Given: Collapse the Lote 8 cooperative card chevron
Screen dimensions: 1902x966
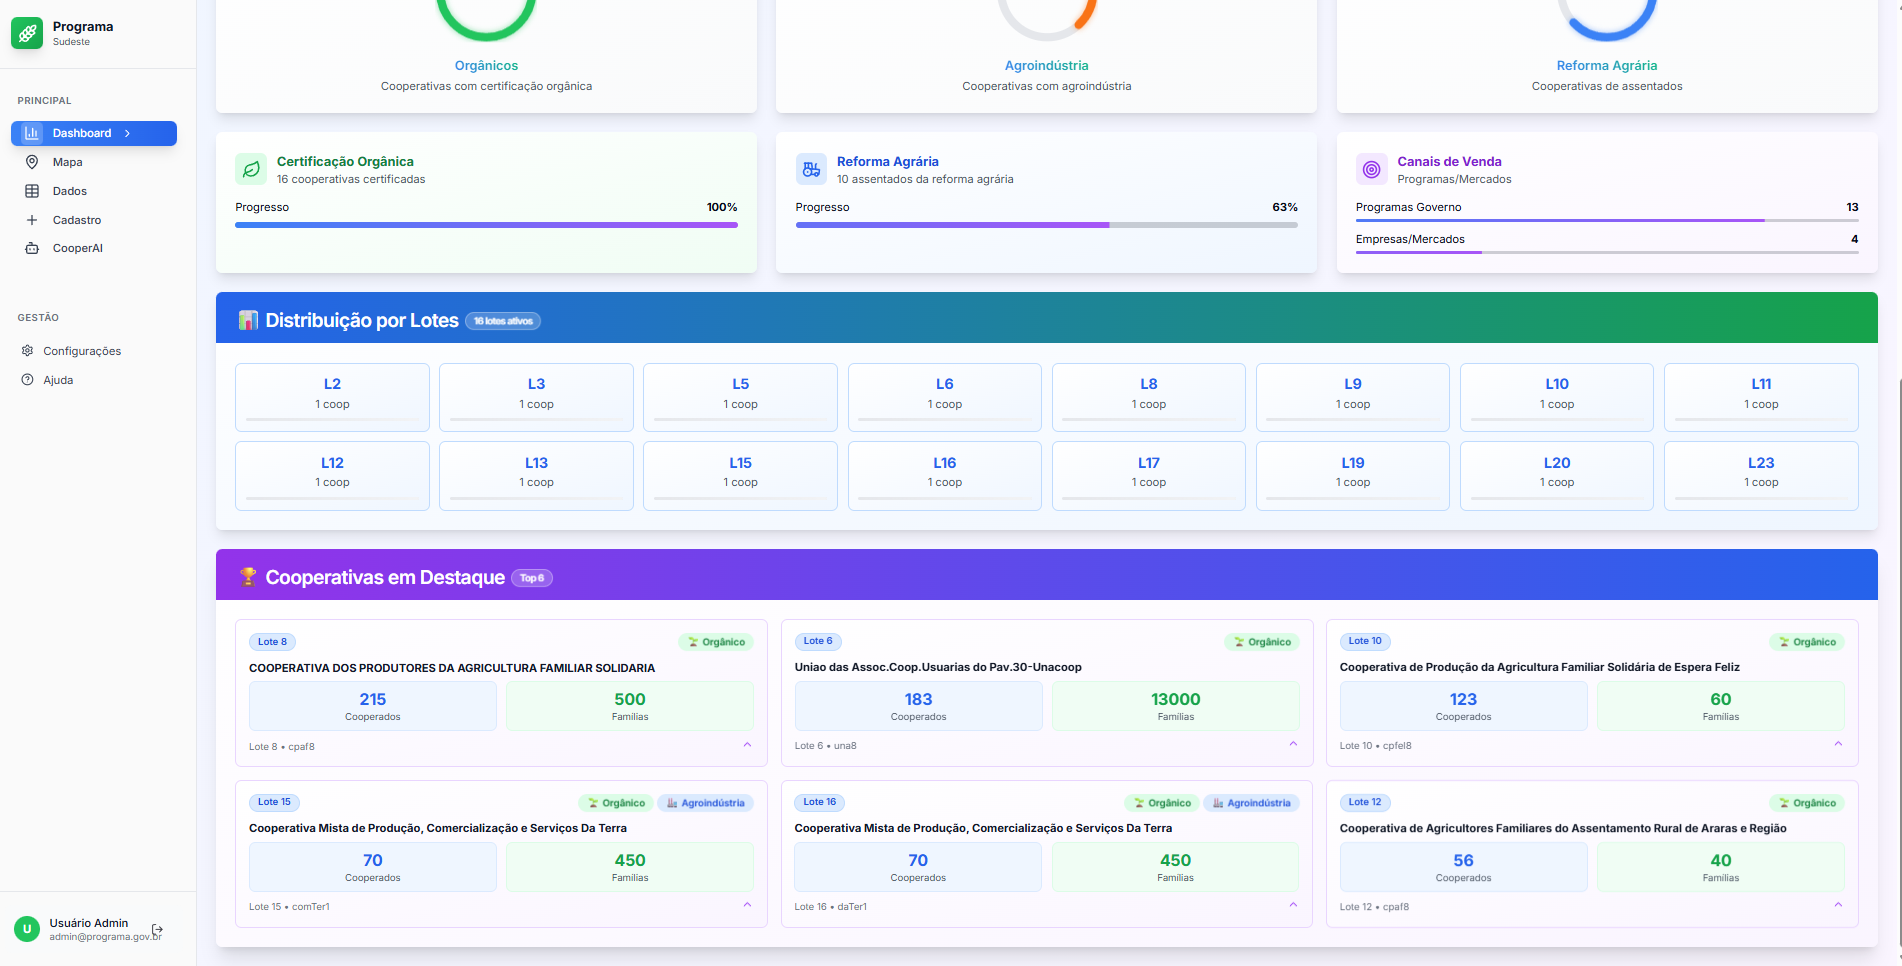Looking at the screenshot, I should coord(747,745).
